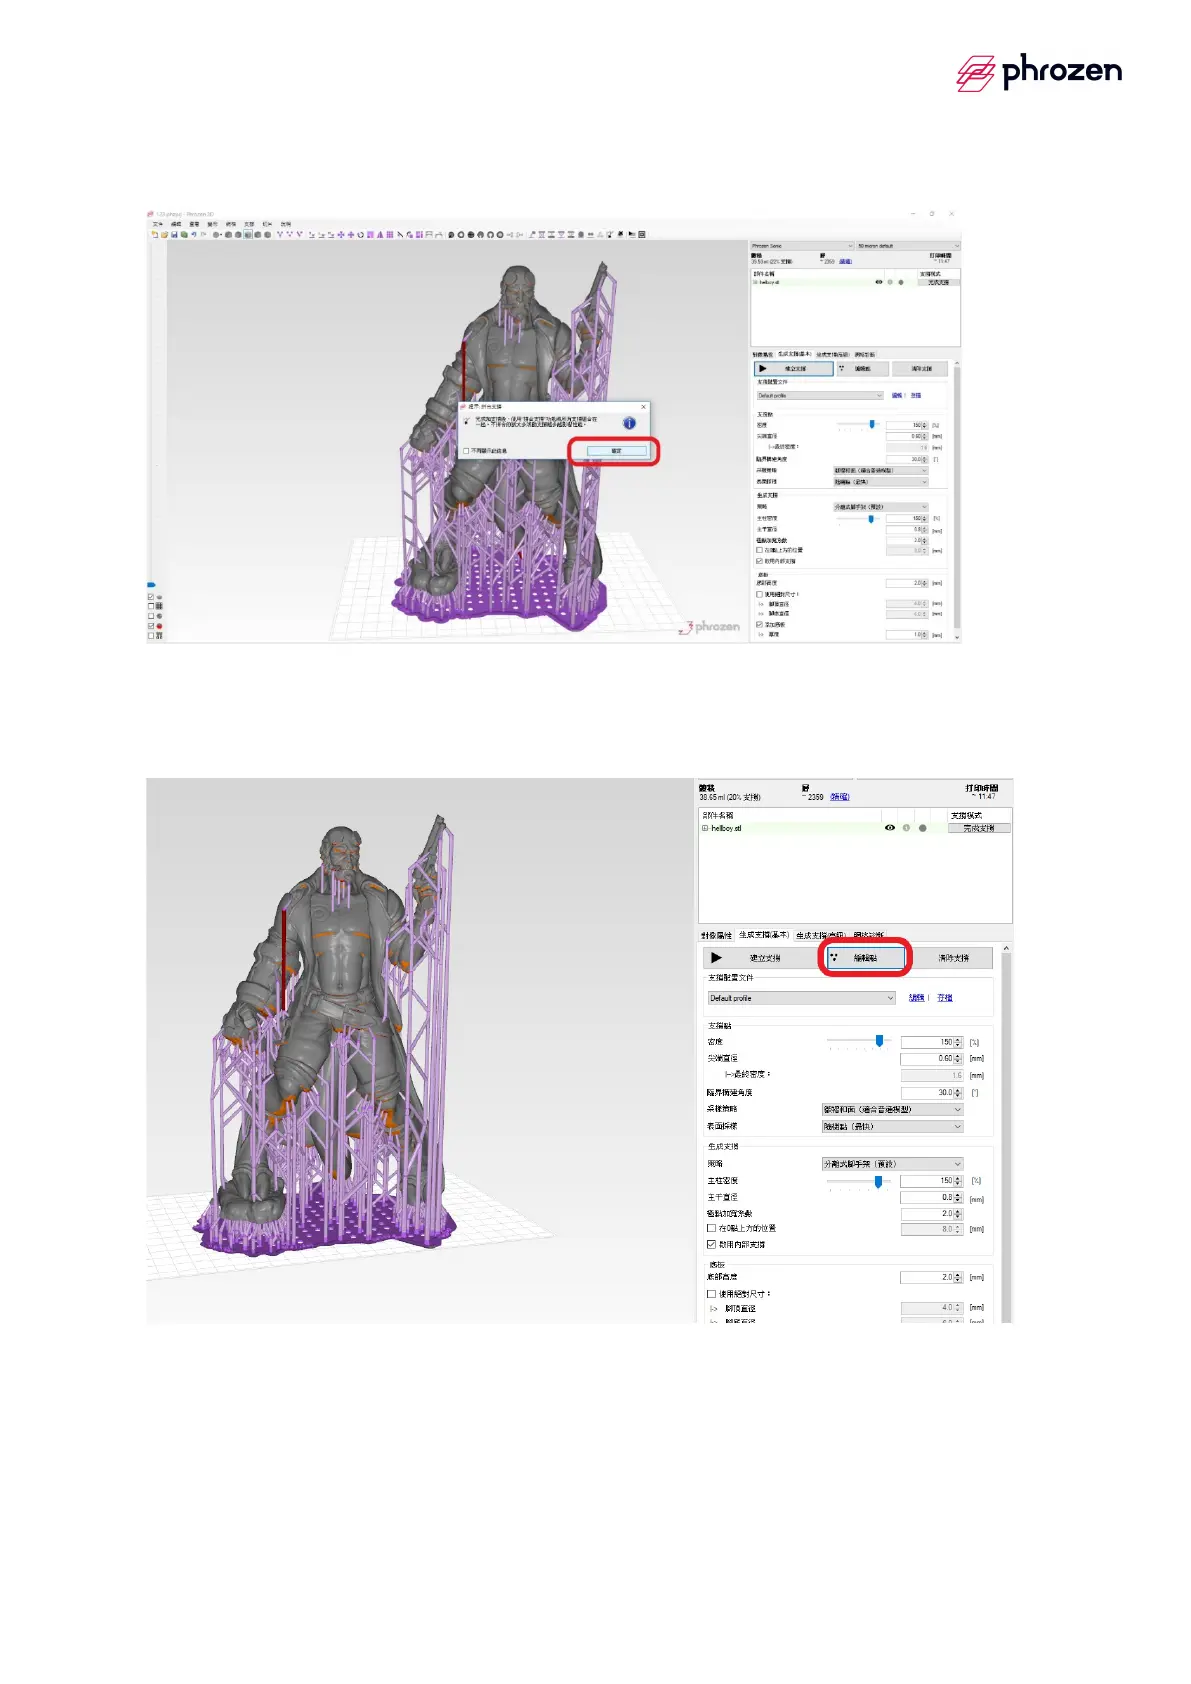The height and width of the screenshot is (1684, 1191).
Task: Click the open folder icon in the main toolbar
Action: pyautogui.click(x=164, y=235)
